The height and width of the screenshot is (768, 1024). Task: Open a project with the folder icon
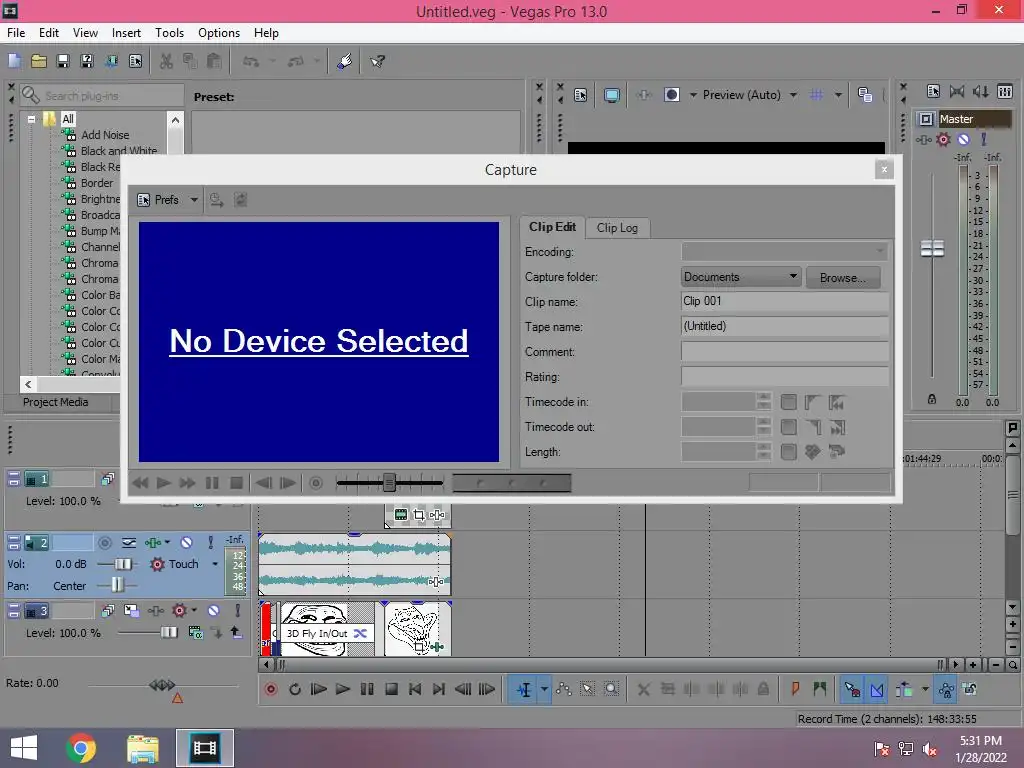[x=39, y=61]
